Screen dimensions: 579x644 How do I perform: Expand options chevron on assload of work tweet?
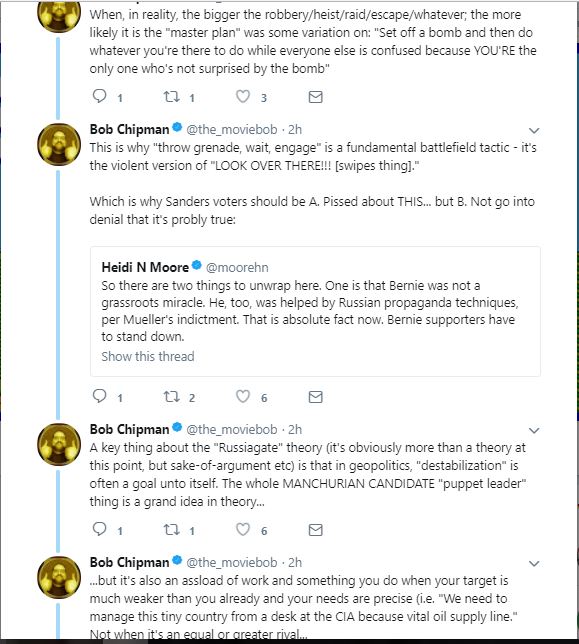point(534,564)
